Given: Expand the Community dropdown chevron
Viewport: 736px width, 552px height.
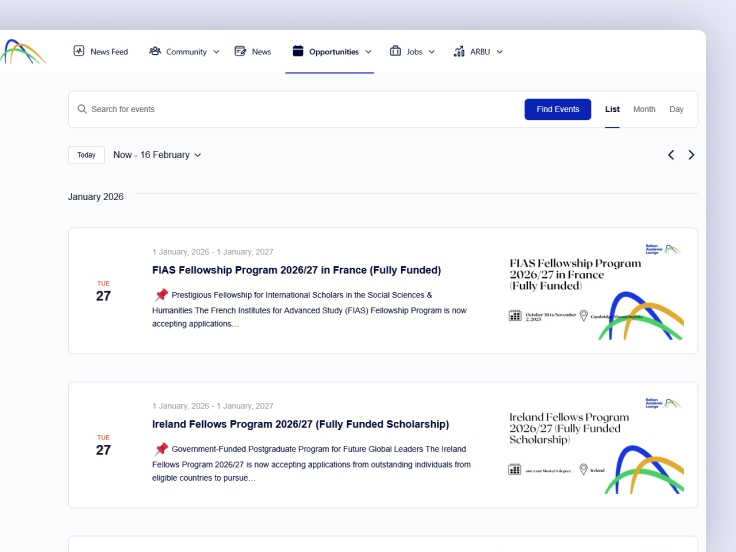Looking at the screenshot, I should [216, 52].
